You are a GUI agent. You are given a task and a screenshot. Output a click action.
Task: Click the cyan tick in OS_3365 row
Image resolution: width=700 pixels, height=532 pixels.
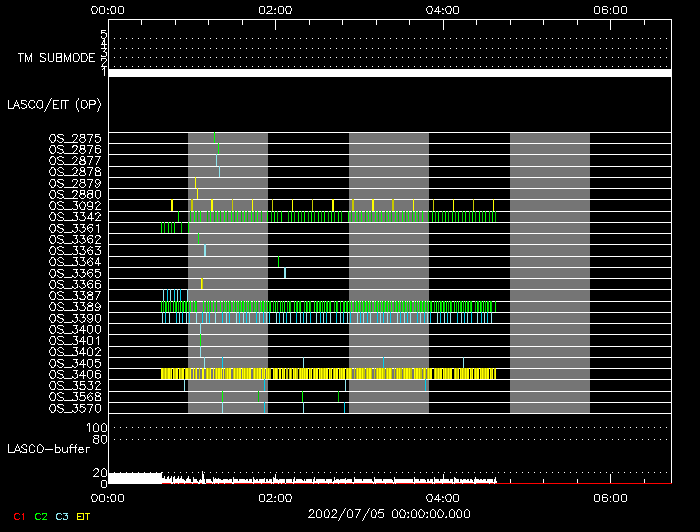(285, 273)
